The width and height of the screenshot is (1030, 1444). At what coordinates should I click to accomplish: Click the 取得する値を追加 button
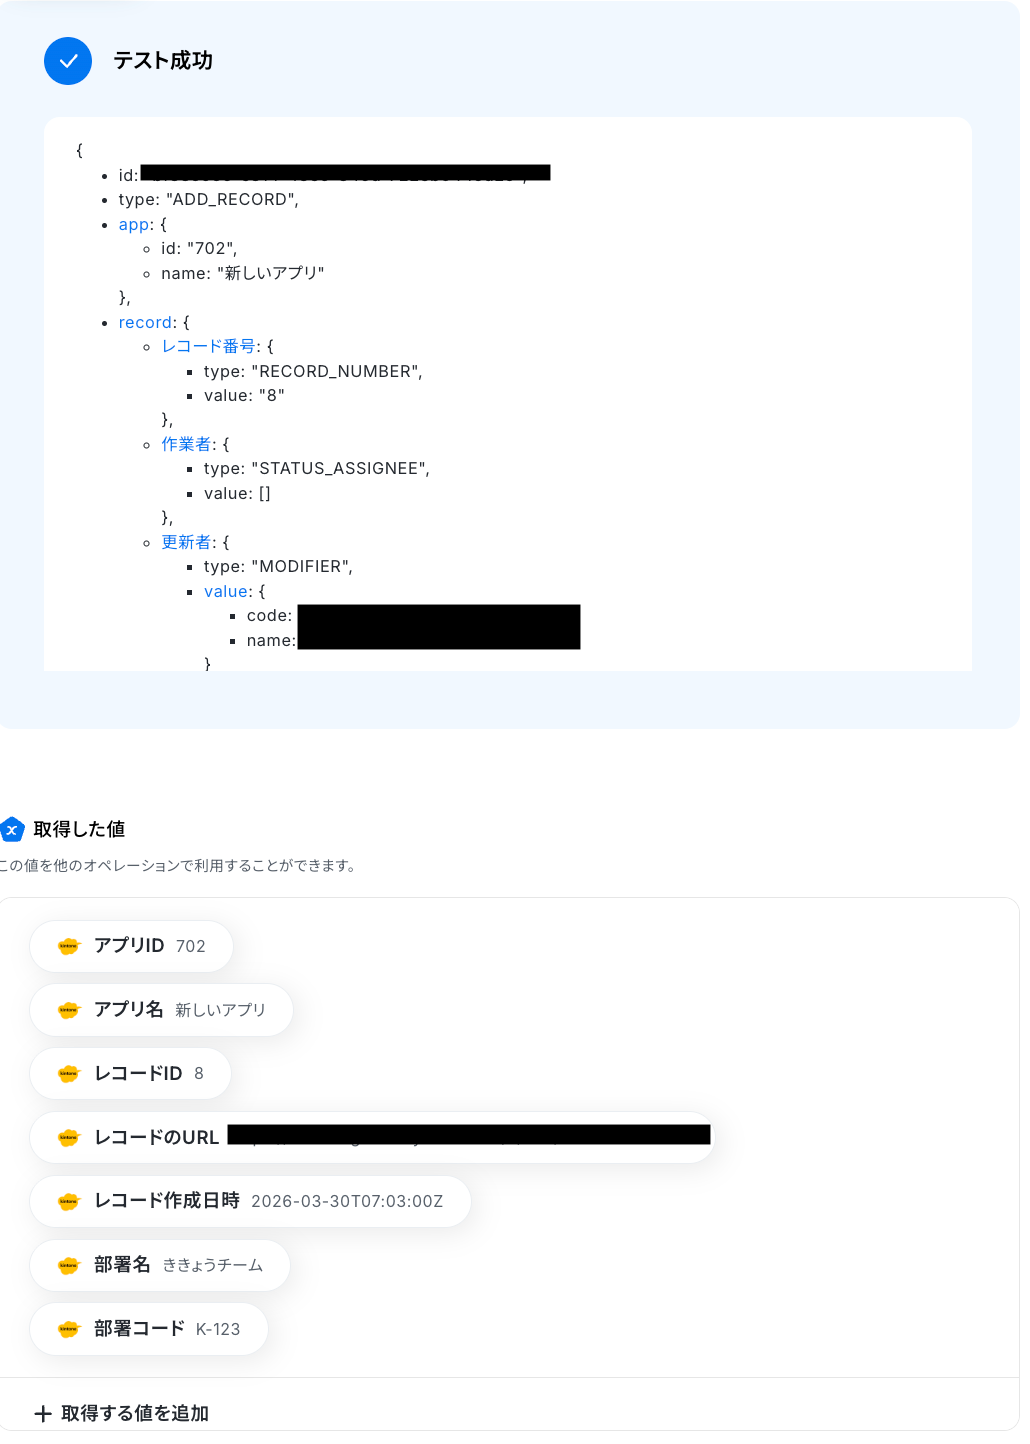122,1414
